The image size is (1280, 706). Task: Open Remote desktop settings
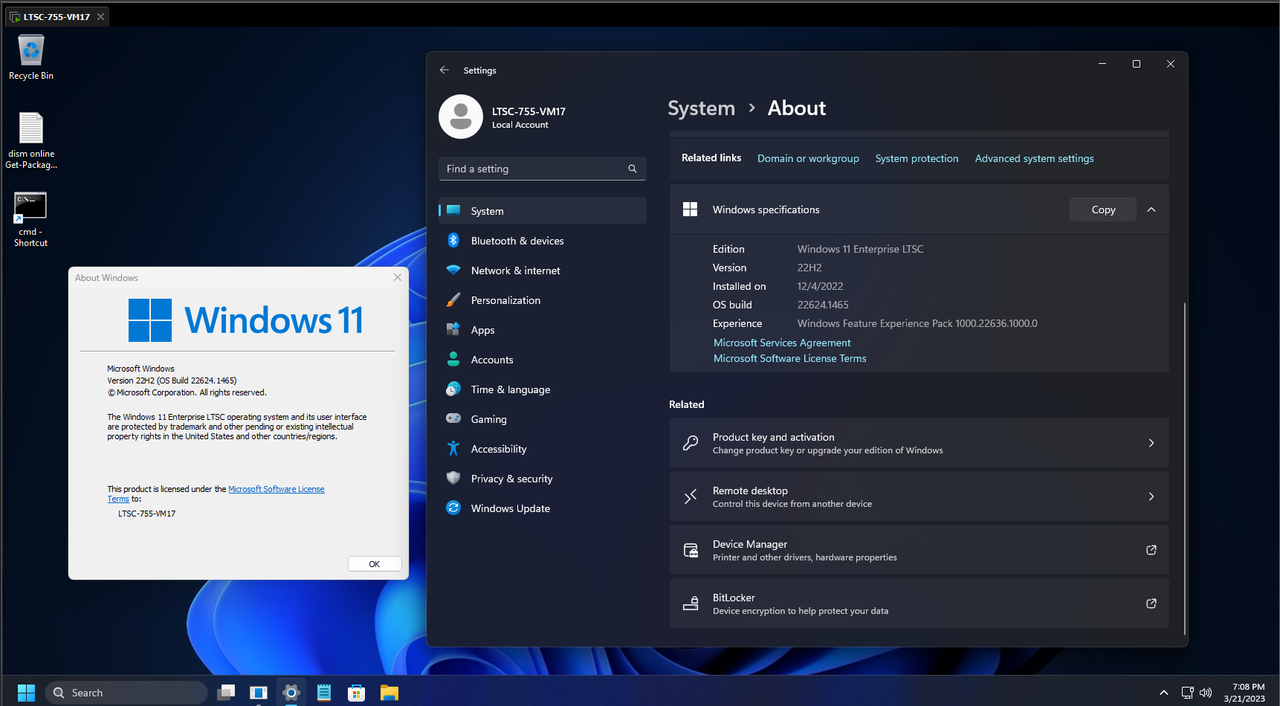click(x=919, y=497)
